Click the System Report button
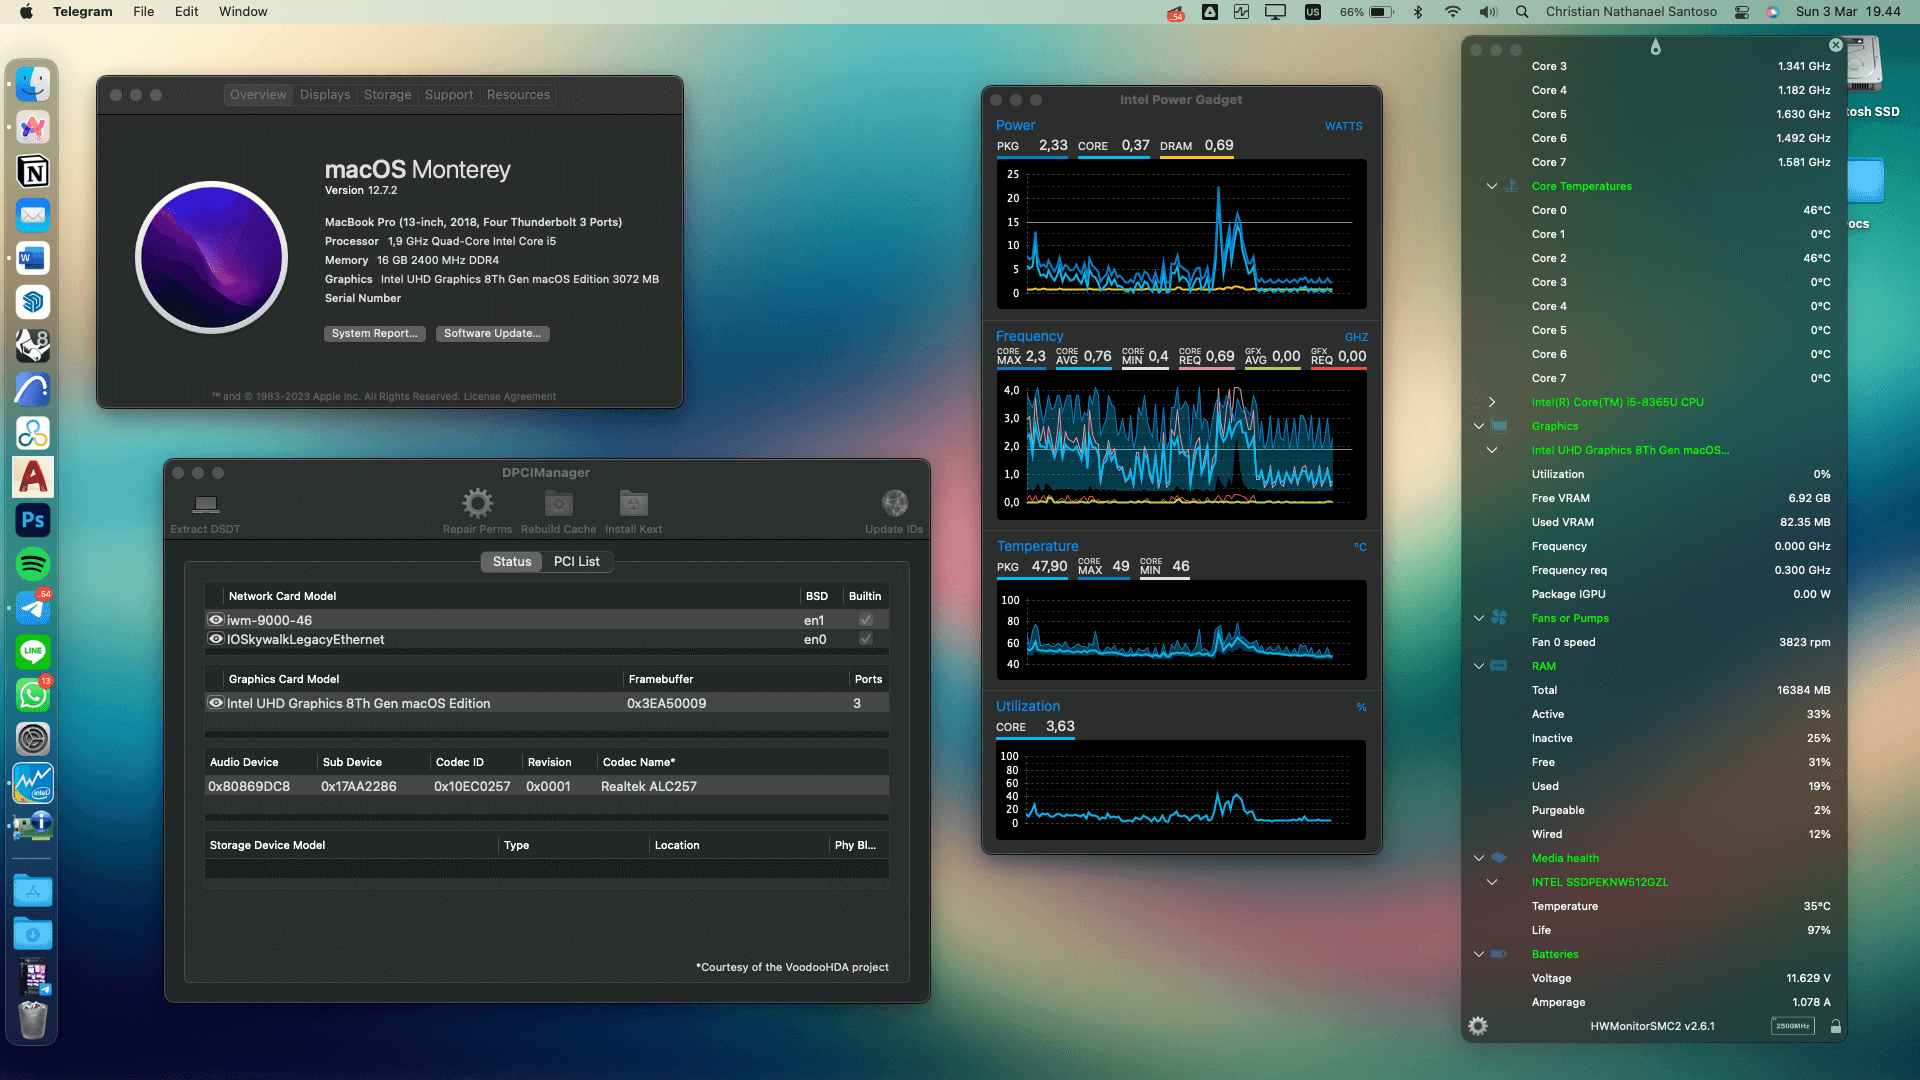 375,333
